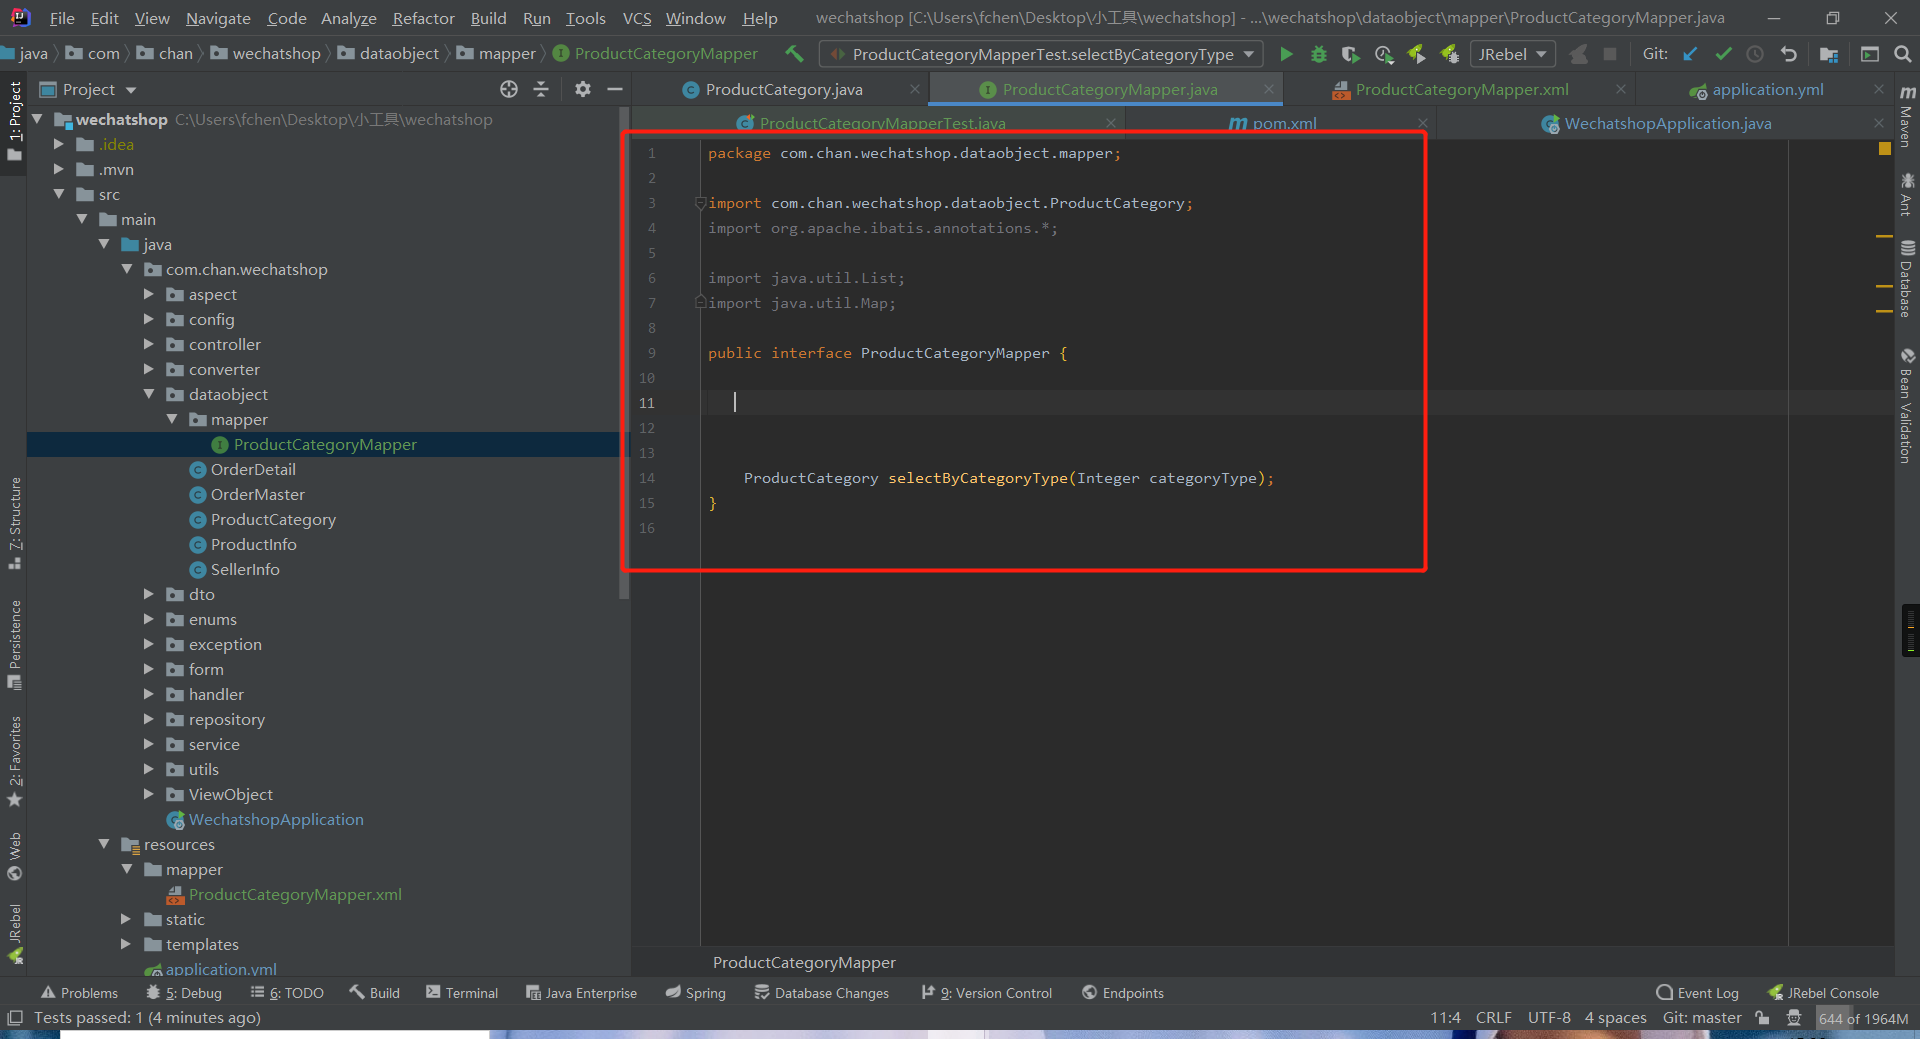Open ProductCategoryMapper.xml in resources tree
Screen dimensions: 1920x1039
pos(295,894)
